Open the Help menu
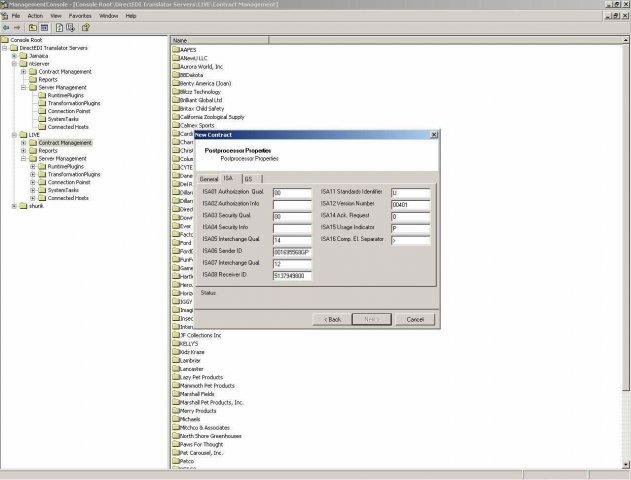 point(131,16)
